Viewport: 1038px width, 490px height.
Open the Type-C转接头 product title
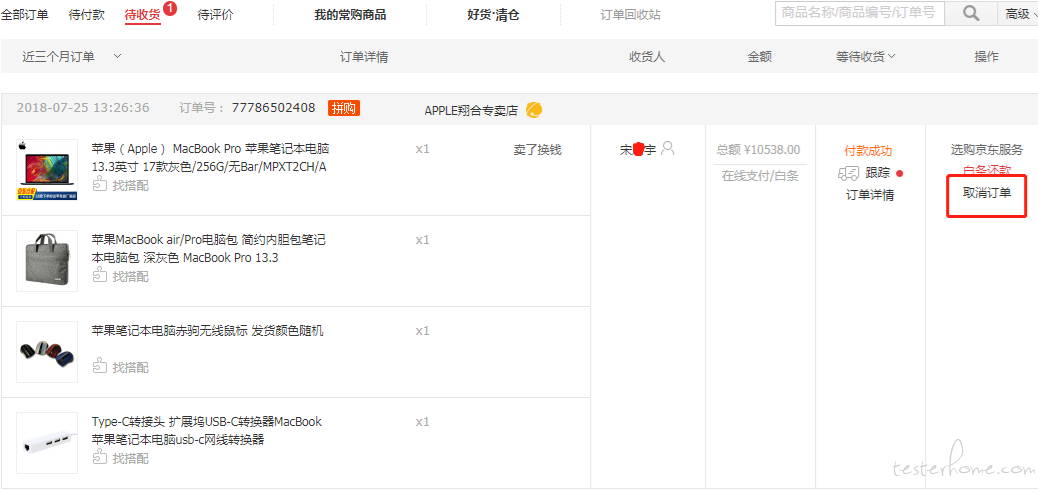207,430
